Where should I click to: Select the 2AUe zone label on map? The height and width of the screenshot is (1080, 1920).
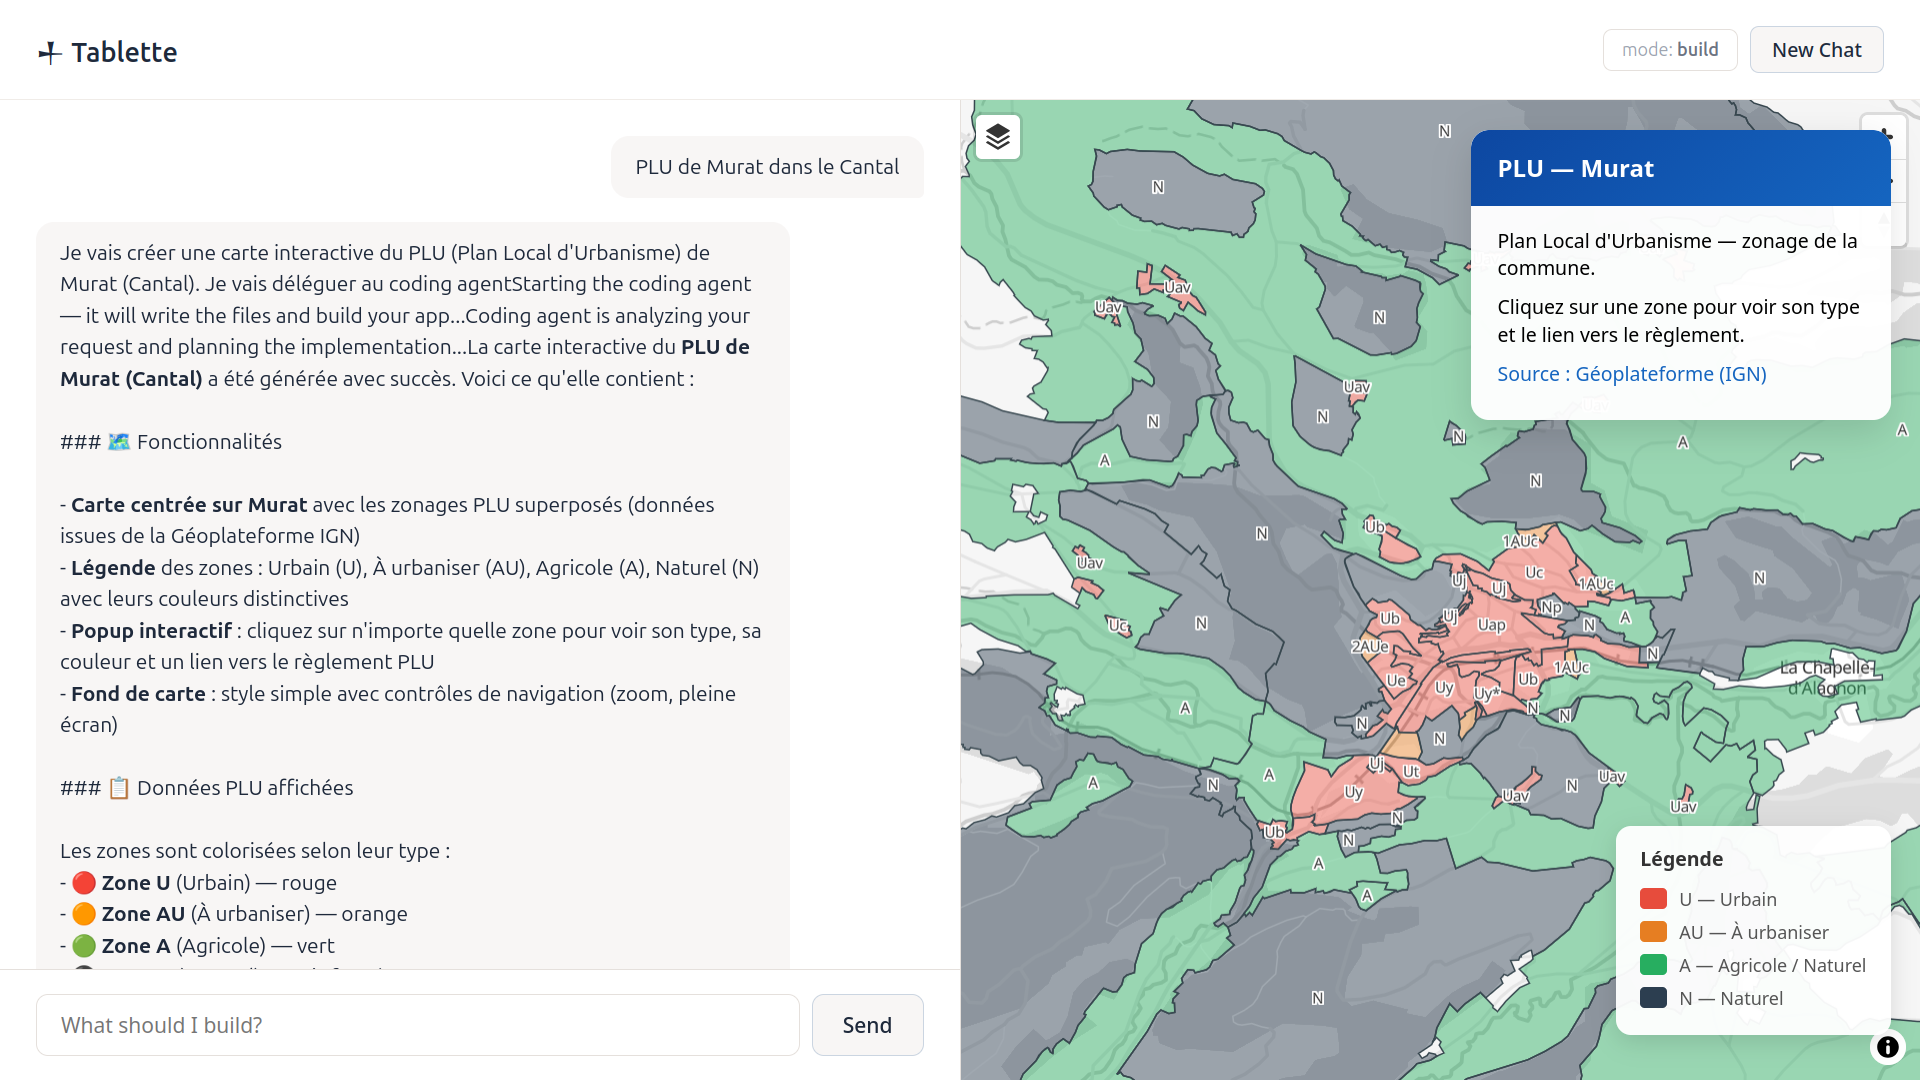[x=1369, y=647]
